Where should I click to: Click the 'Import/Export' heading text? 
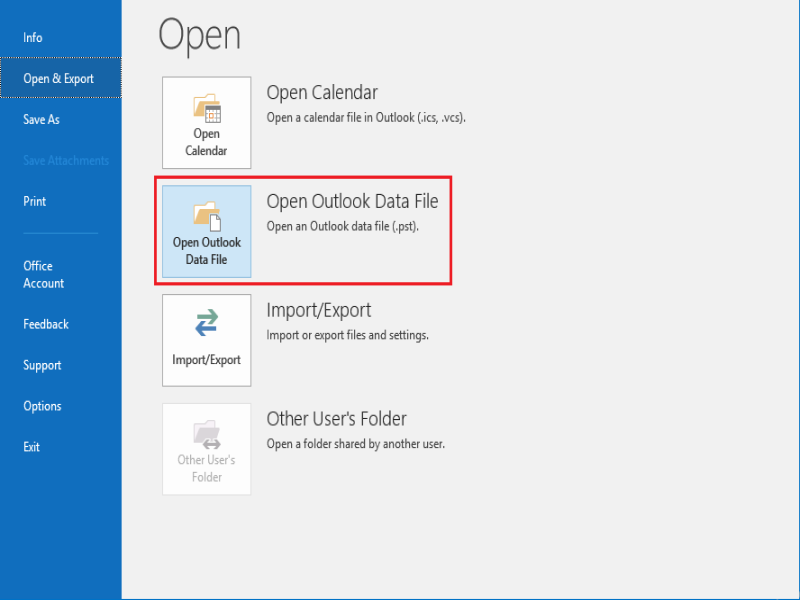point(319,310)
